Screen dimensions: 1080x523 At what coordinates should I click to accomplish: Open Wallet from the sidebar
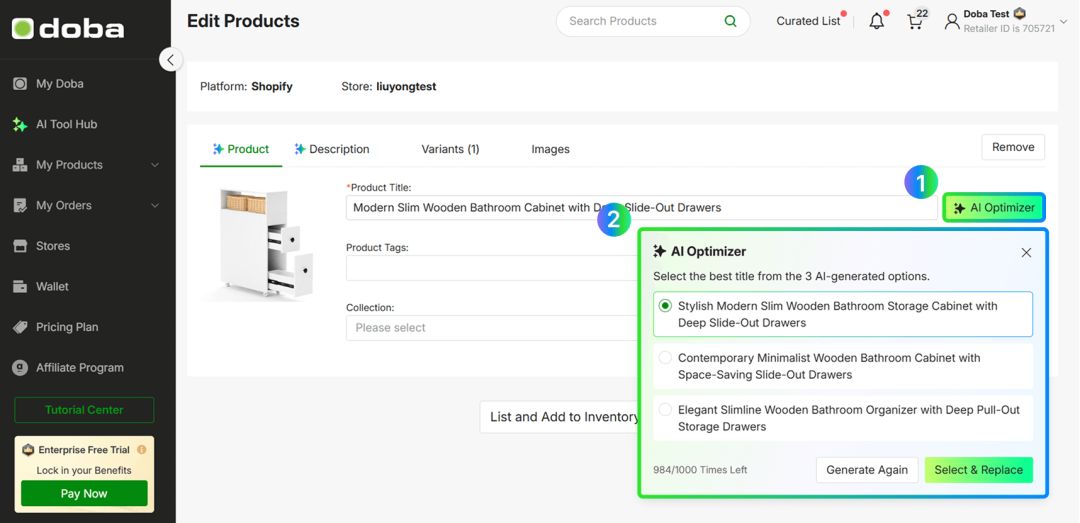pyautogui.click(x=52, y=286)
